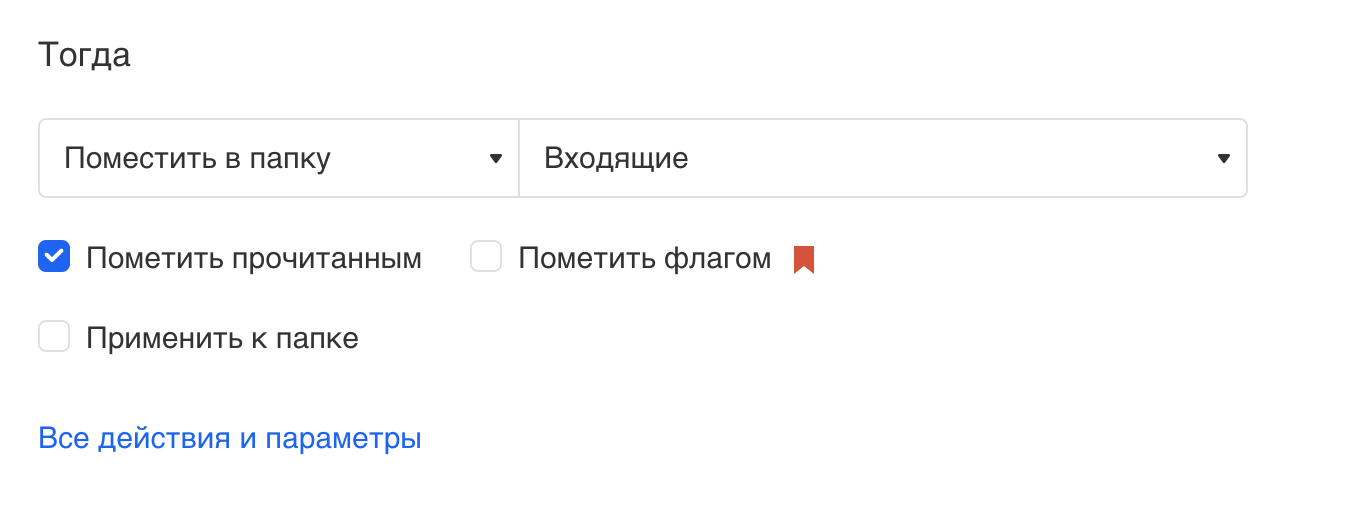Click the red flag bookmark icon

point(804,260)
